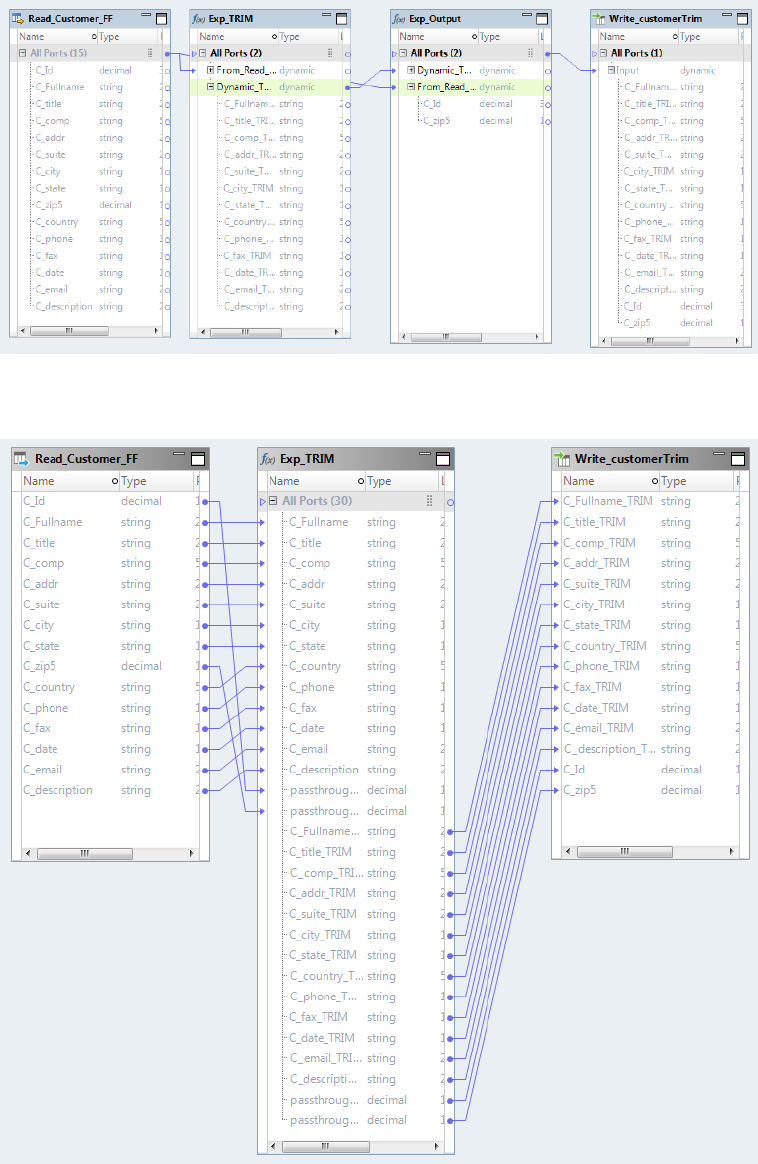The height and width of the screenshot is (1164, 758).
Task: Click the Exp_TRIM expression icon in top mapping
Action: [199, 19]
